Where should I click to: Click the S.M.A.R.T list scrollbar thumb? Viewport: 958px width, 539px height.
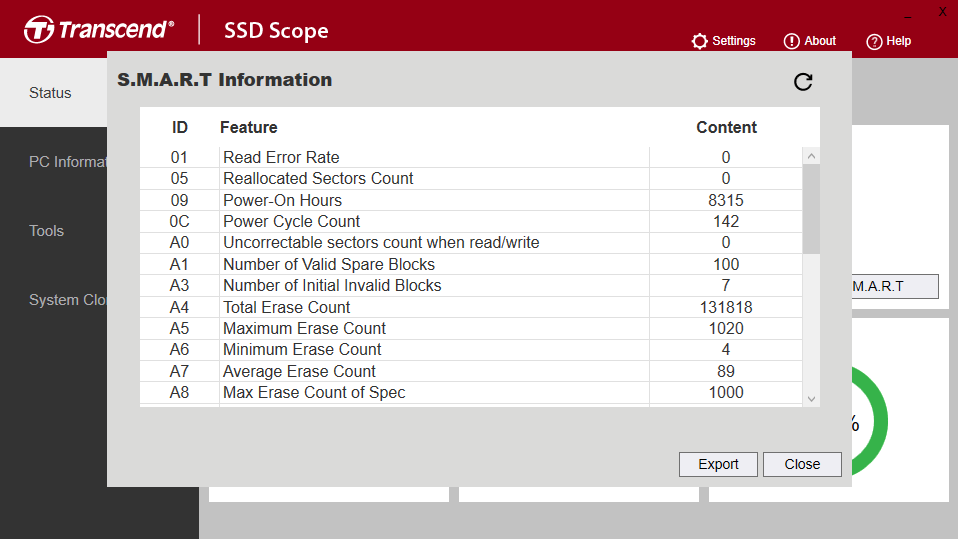[x=811, y=209]
